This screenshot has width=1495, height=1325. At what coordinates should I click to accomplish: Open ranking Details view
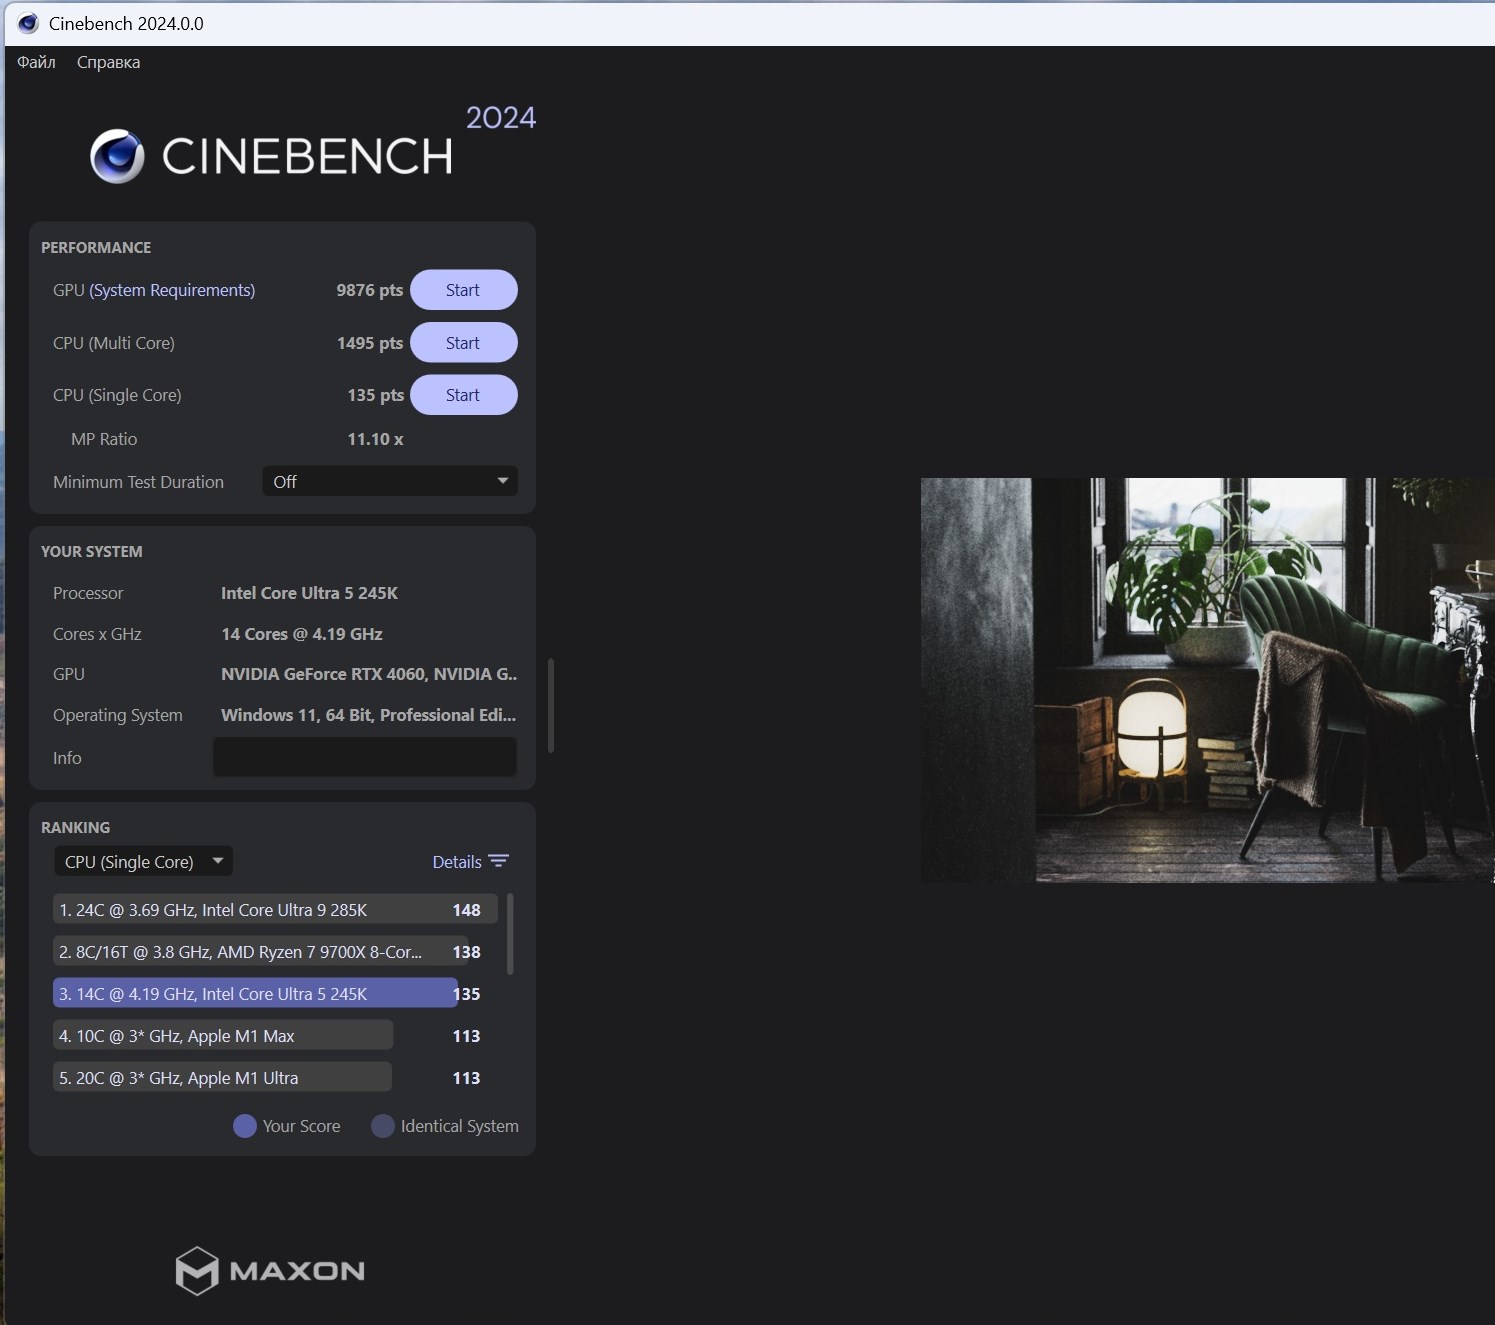(457, 862)
